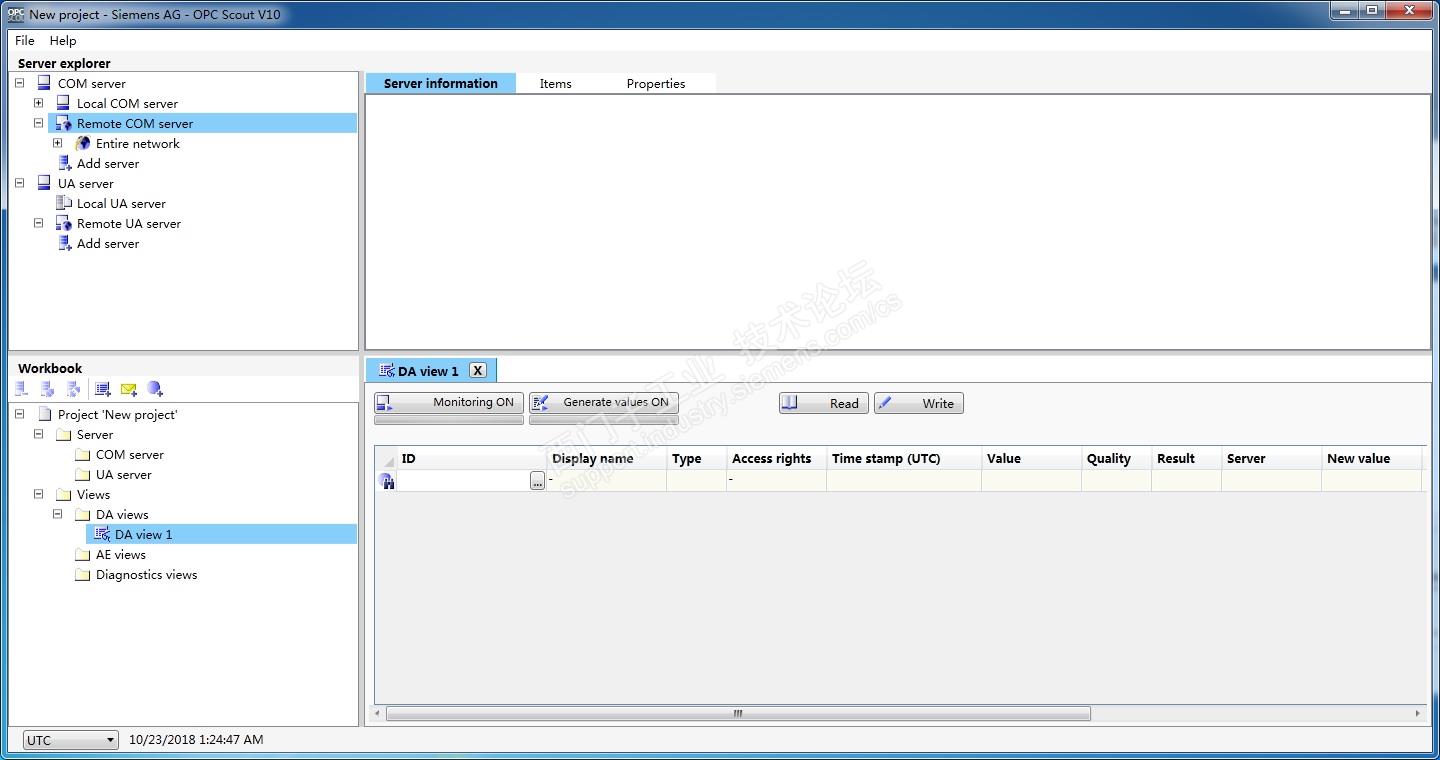1440x760 pixels.
Task: Click the Display name column header
Action: coord(607,458)
